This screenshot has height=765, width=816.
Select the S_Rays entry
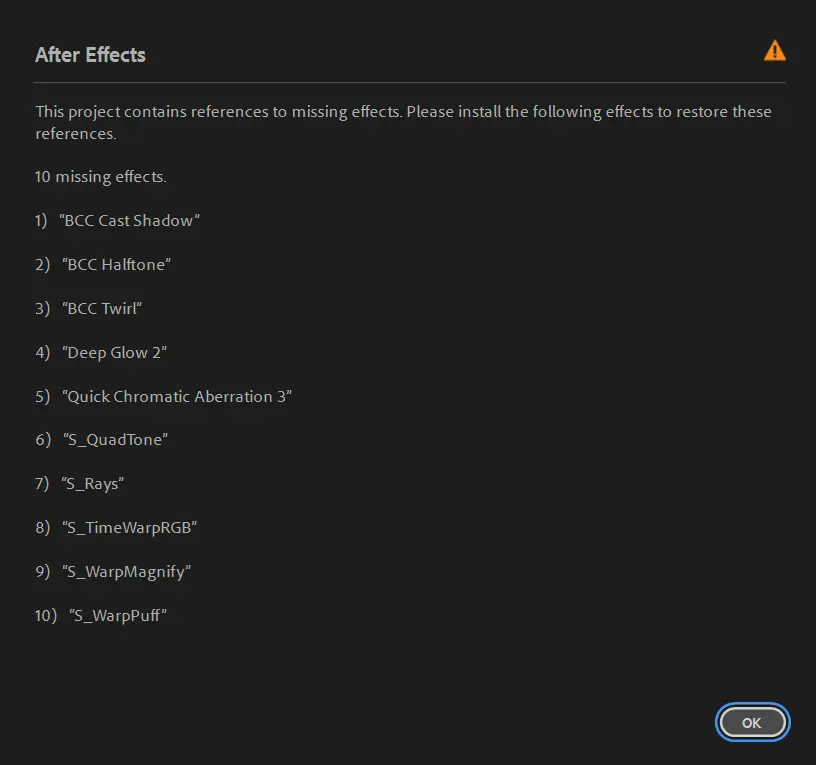[x=92, y=484]
